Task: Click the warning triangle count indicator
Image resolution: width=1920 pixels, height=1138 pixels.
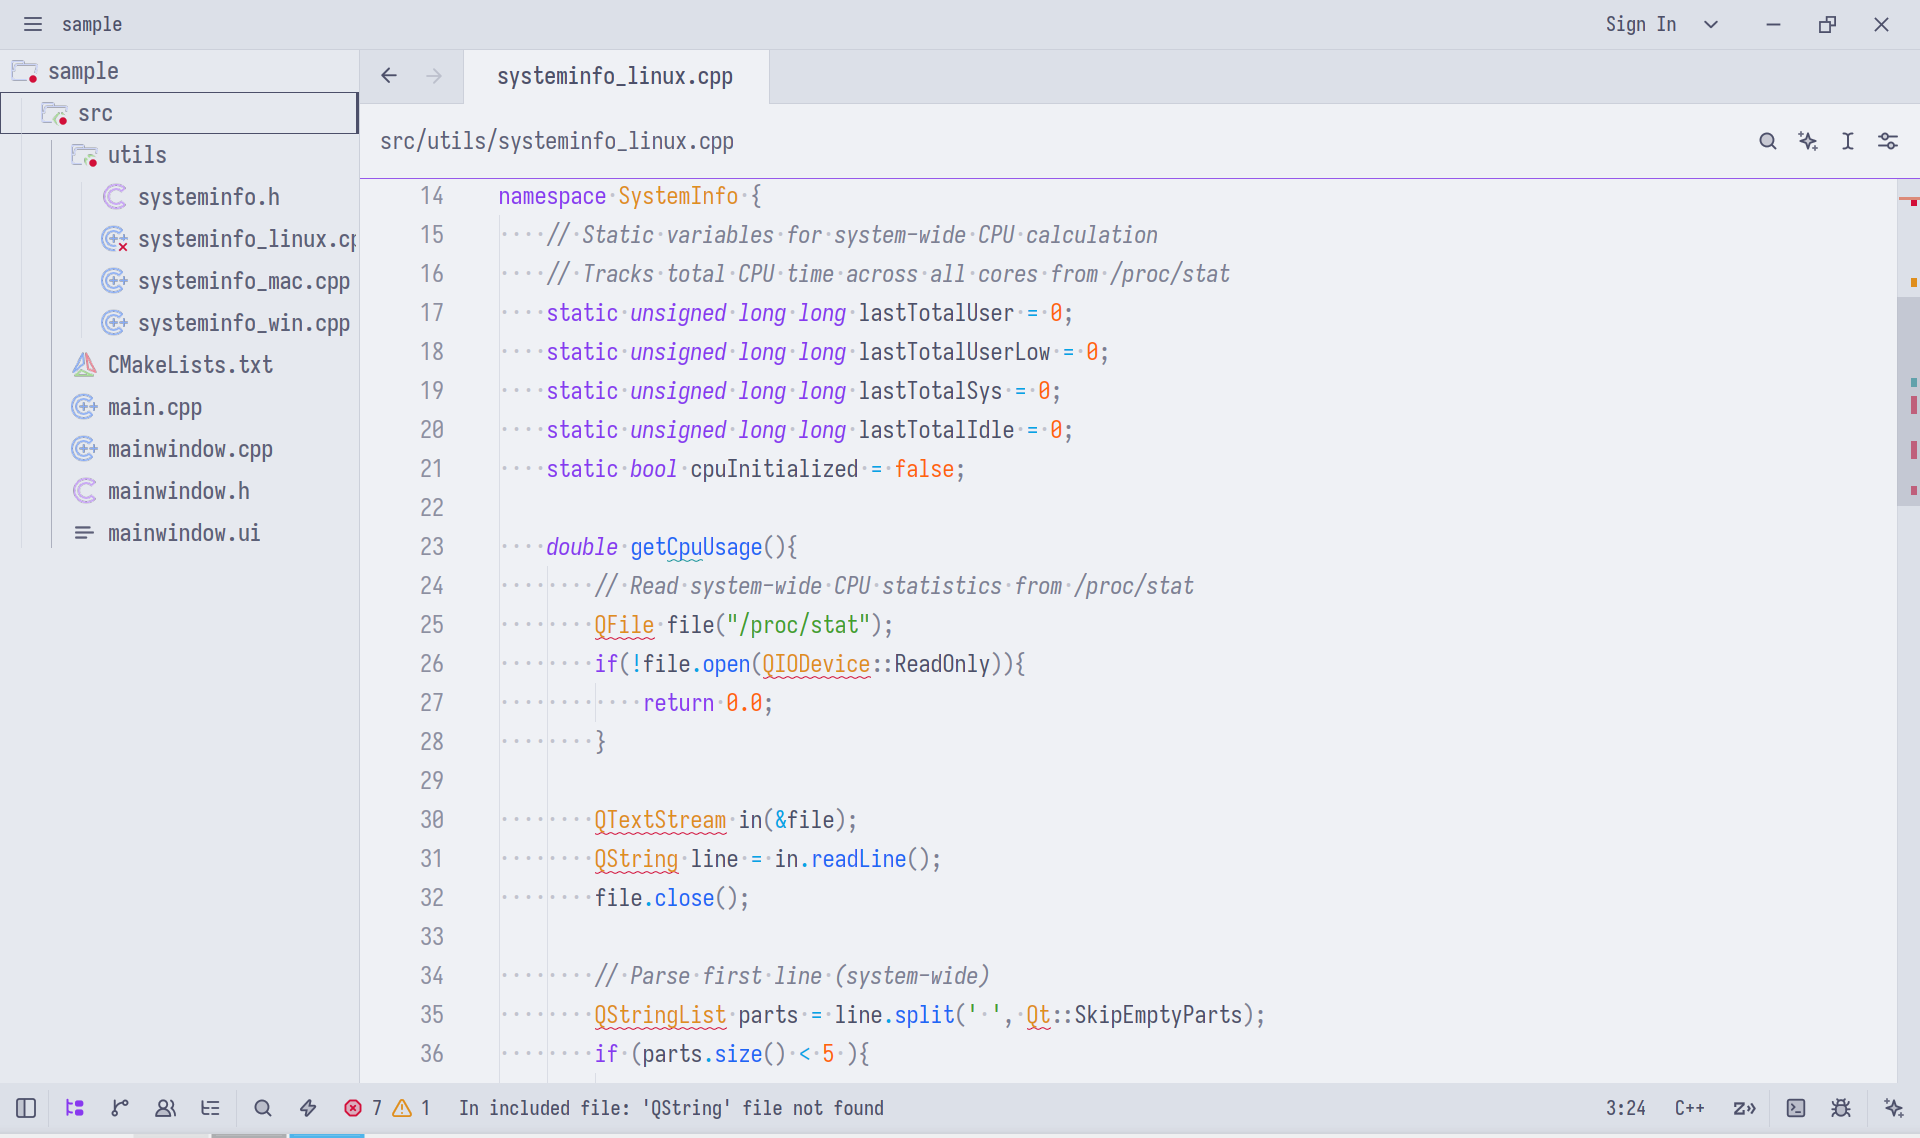Action: click(411, 1108)
